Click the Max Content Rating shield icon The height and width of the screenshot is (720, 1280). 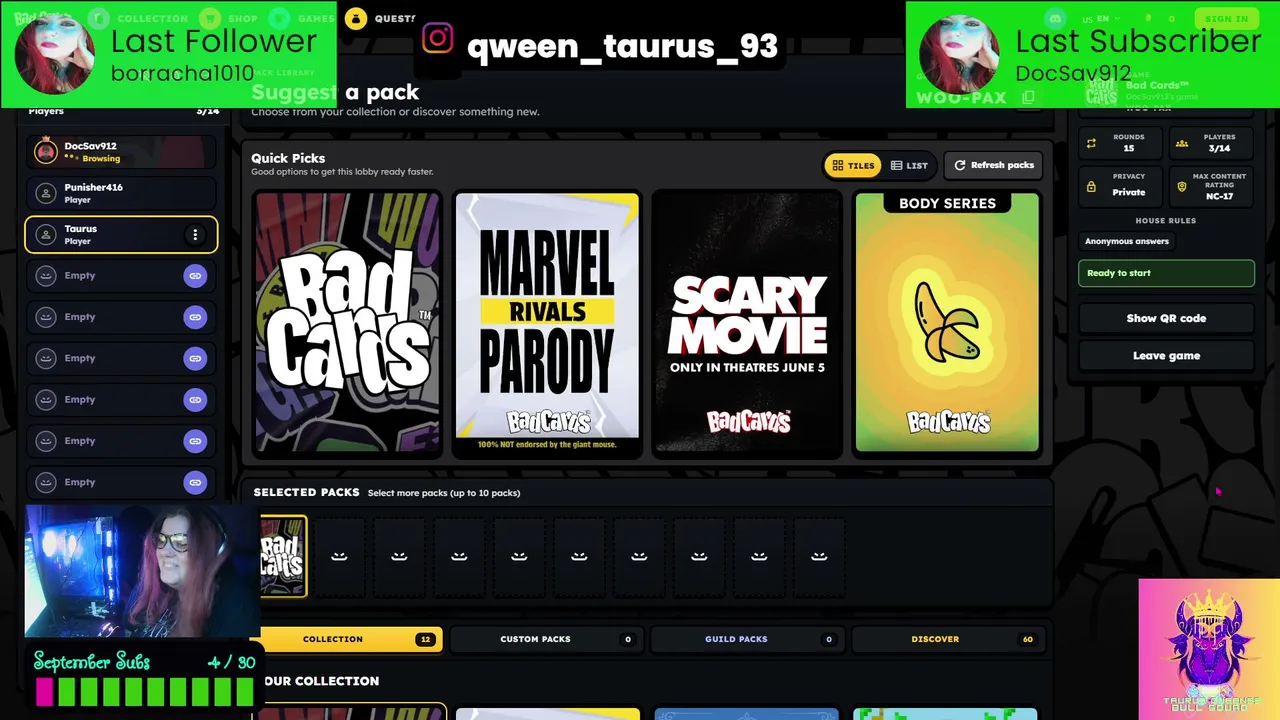pyautogui.click(x=1182, y=187)
